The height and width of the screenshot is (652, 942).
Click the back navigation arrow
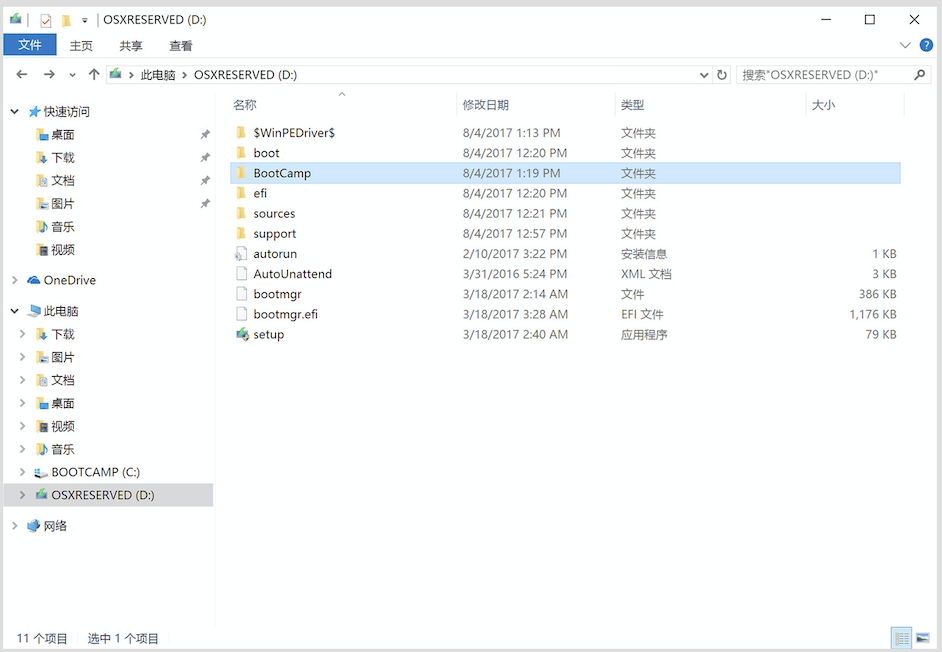pos(22,74)
